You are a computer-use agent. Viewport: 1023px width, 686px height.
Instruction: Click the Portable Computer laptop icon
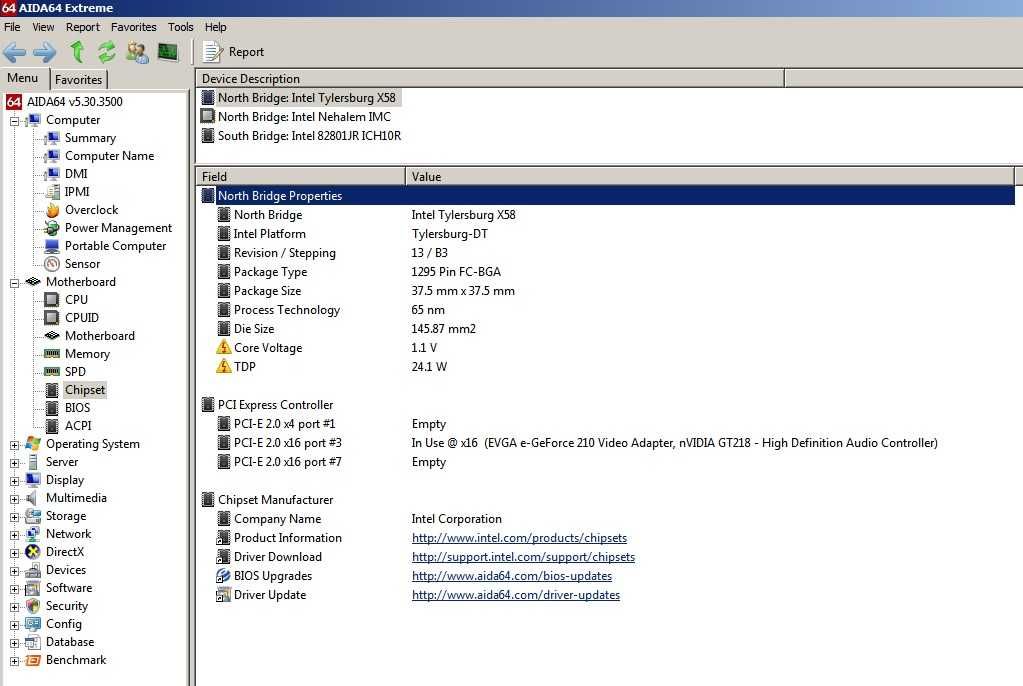52,246
